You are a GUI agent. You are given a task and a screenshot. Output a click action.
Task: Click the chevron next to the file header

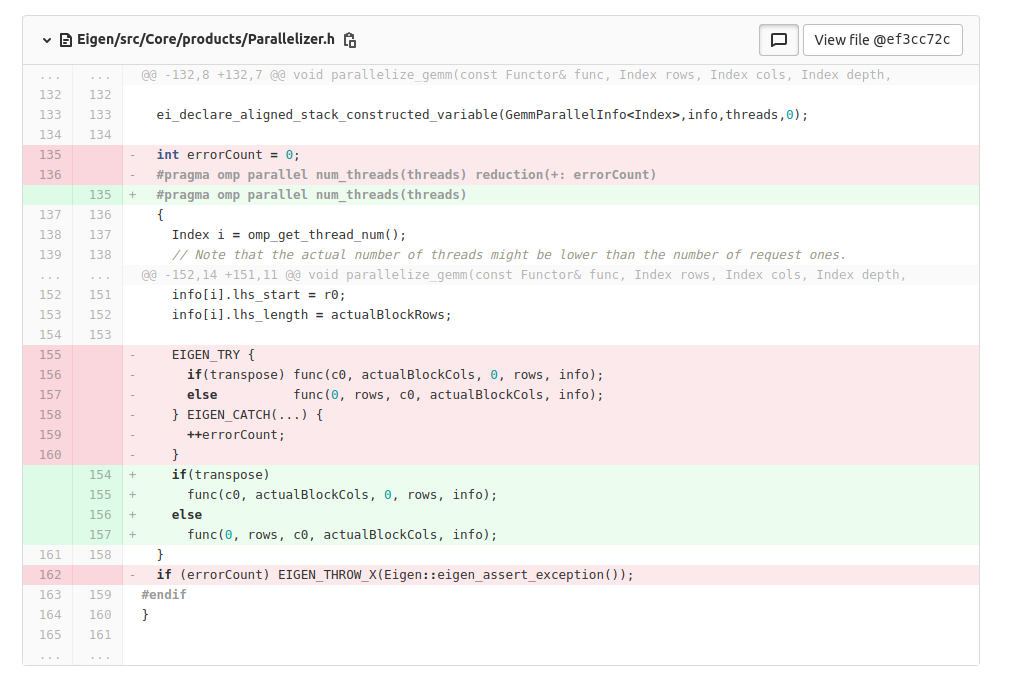click(x=46, y=40)
